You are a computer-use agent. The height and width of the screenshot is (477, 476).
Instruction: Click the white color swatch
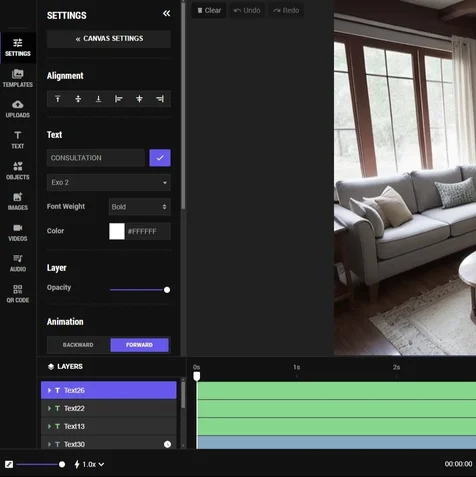coord(117,231)
